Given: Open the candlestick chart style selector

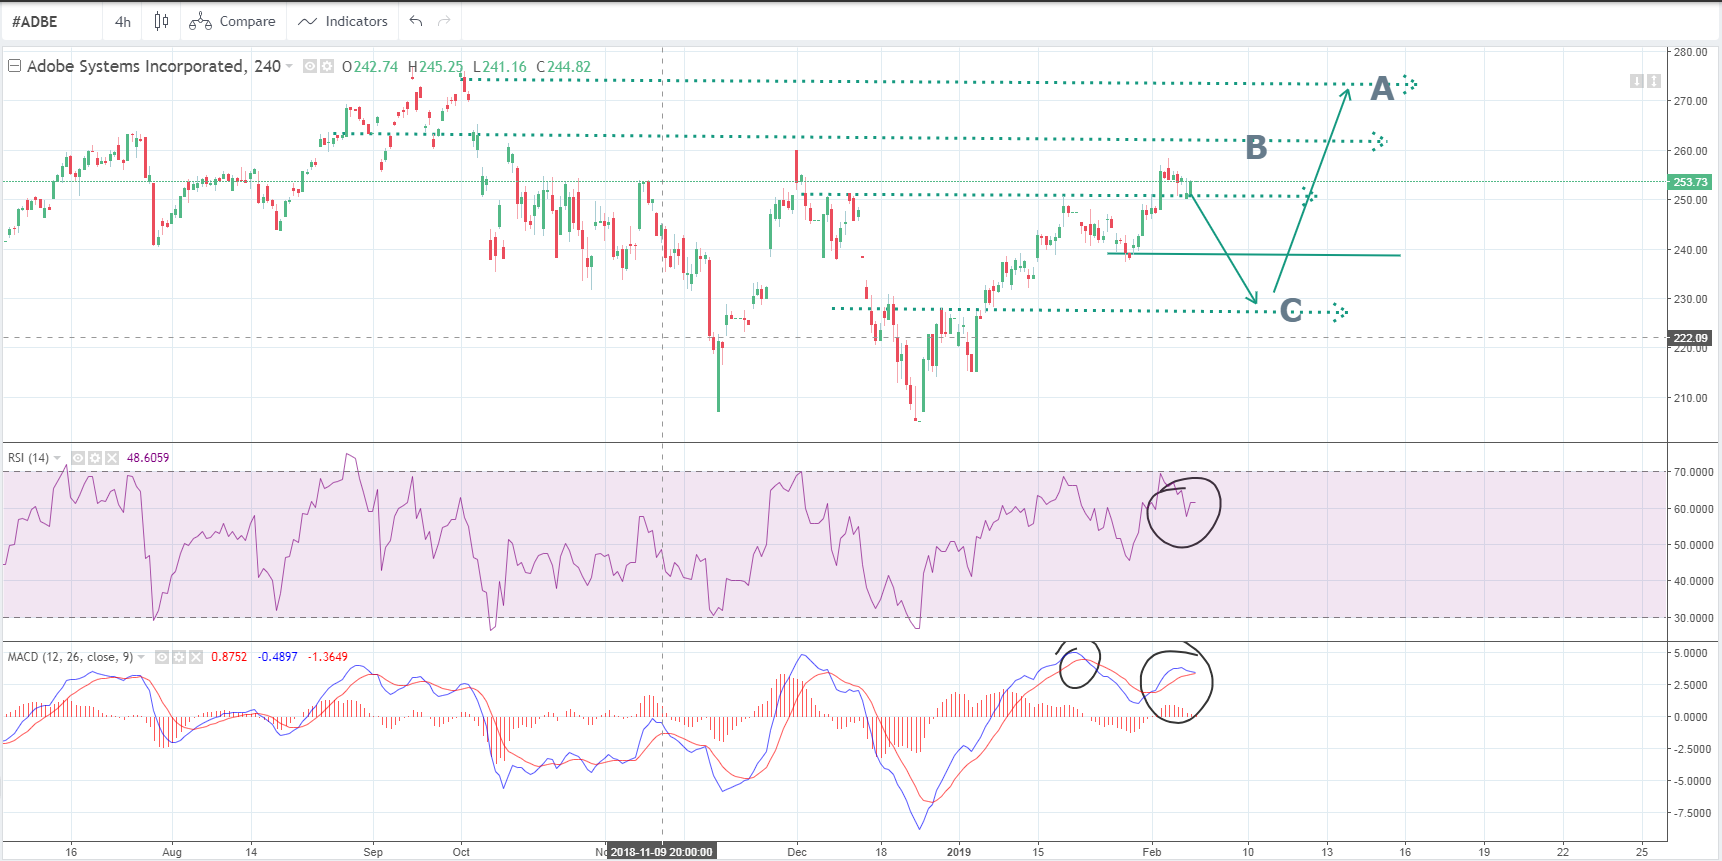Looking at the screenshot, I should point(161,21).
